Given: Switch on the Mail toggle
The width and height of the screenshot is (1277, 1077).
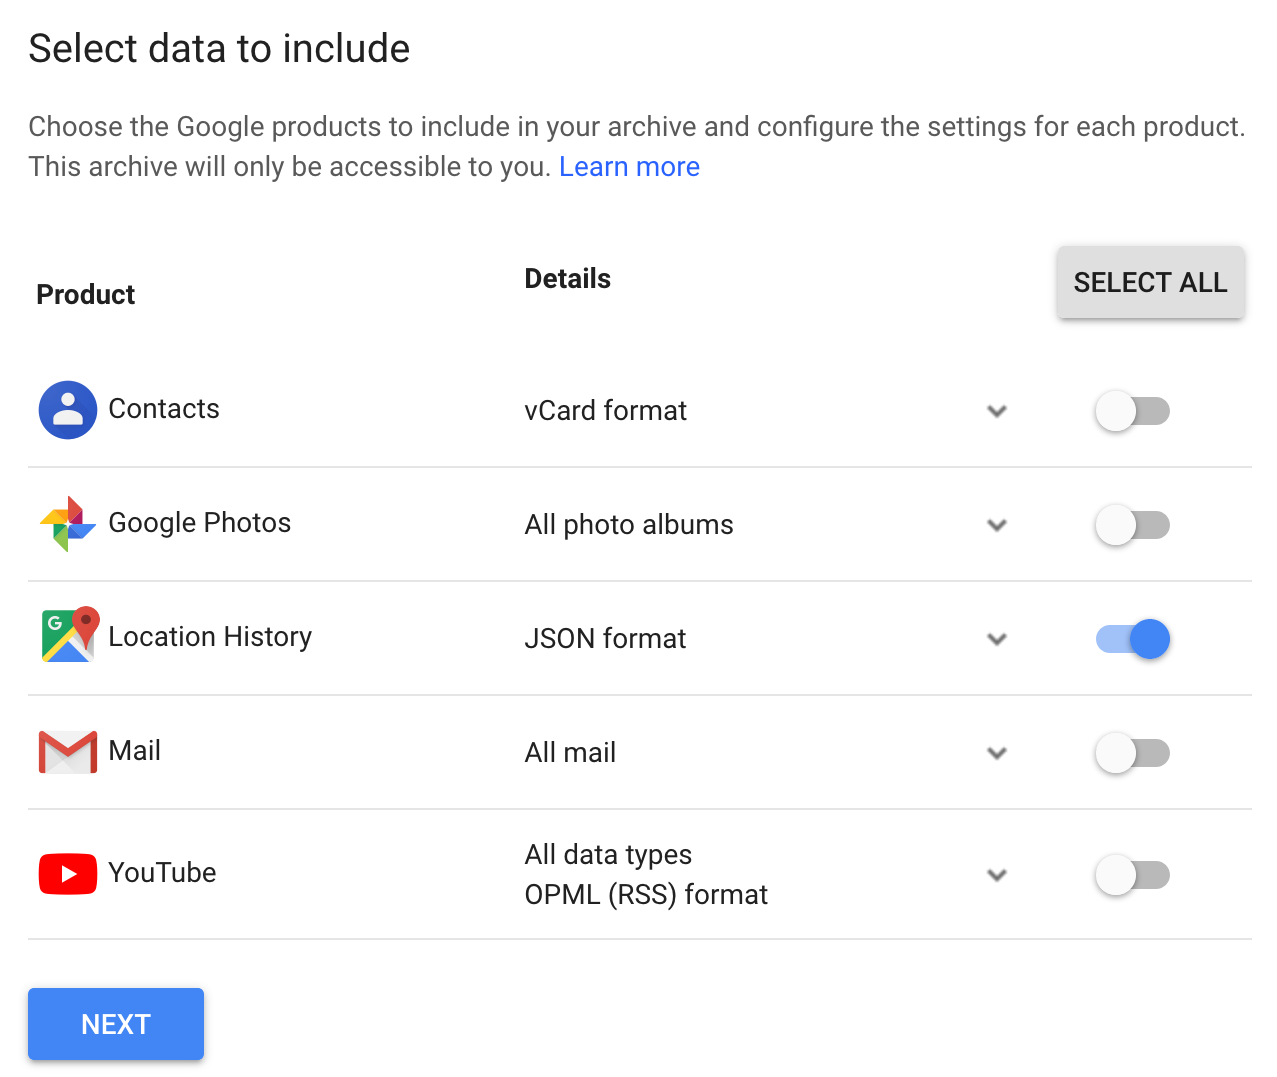Looking at the screenshot, I should coord(1132,753).
